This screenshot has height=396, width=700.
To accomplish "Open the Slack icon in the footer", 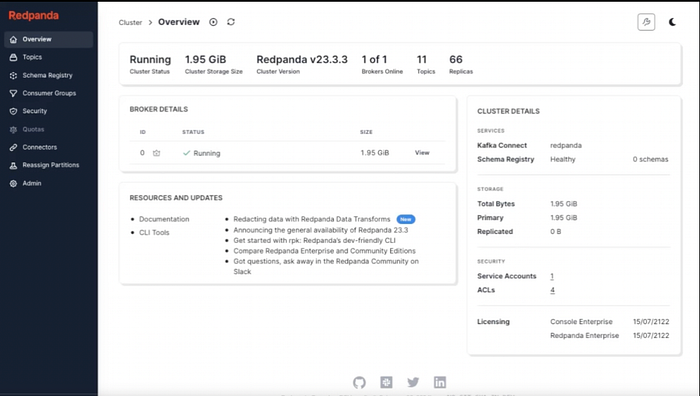I will click(386, 382).
